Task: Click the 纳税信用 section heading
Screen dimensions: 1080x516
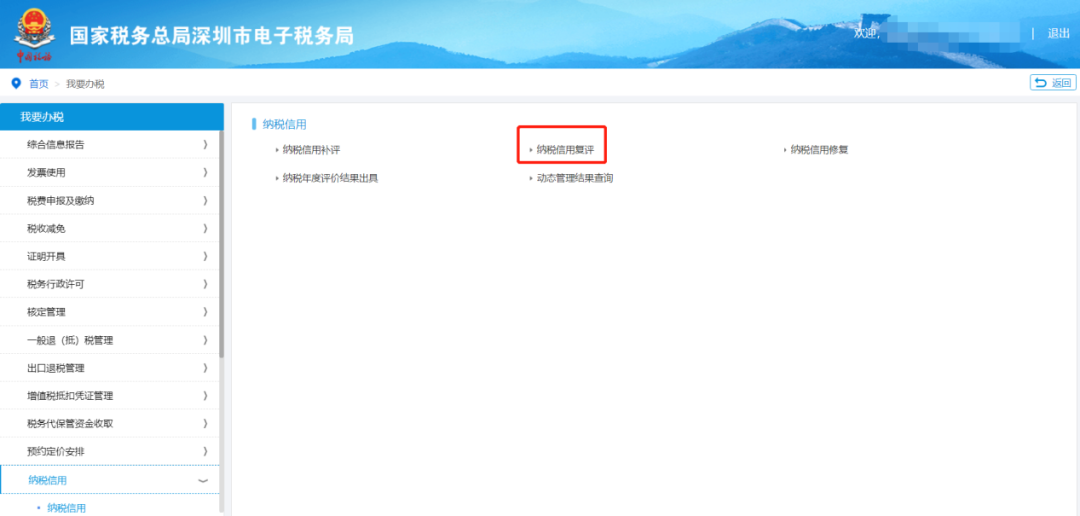Action: [284, 124]
